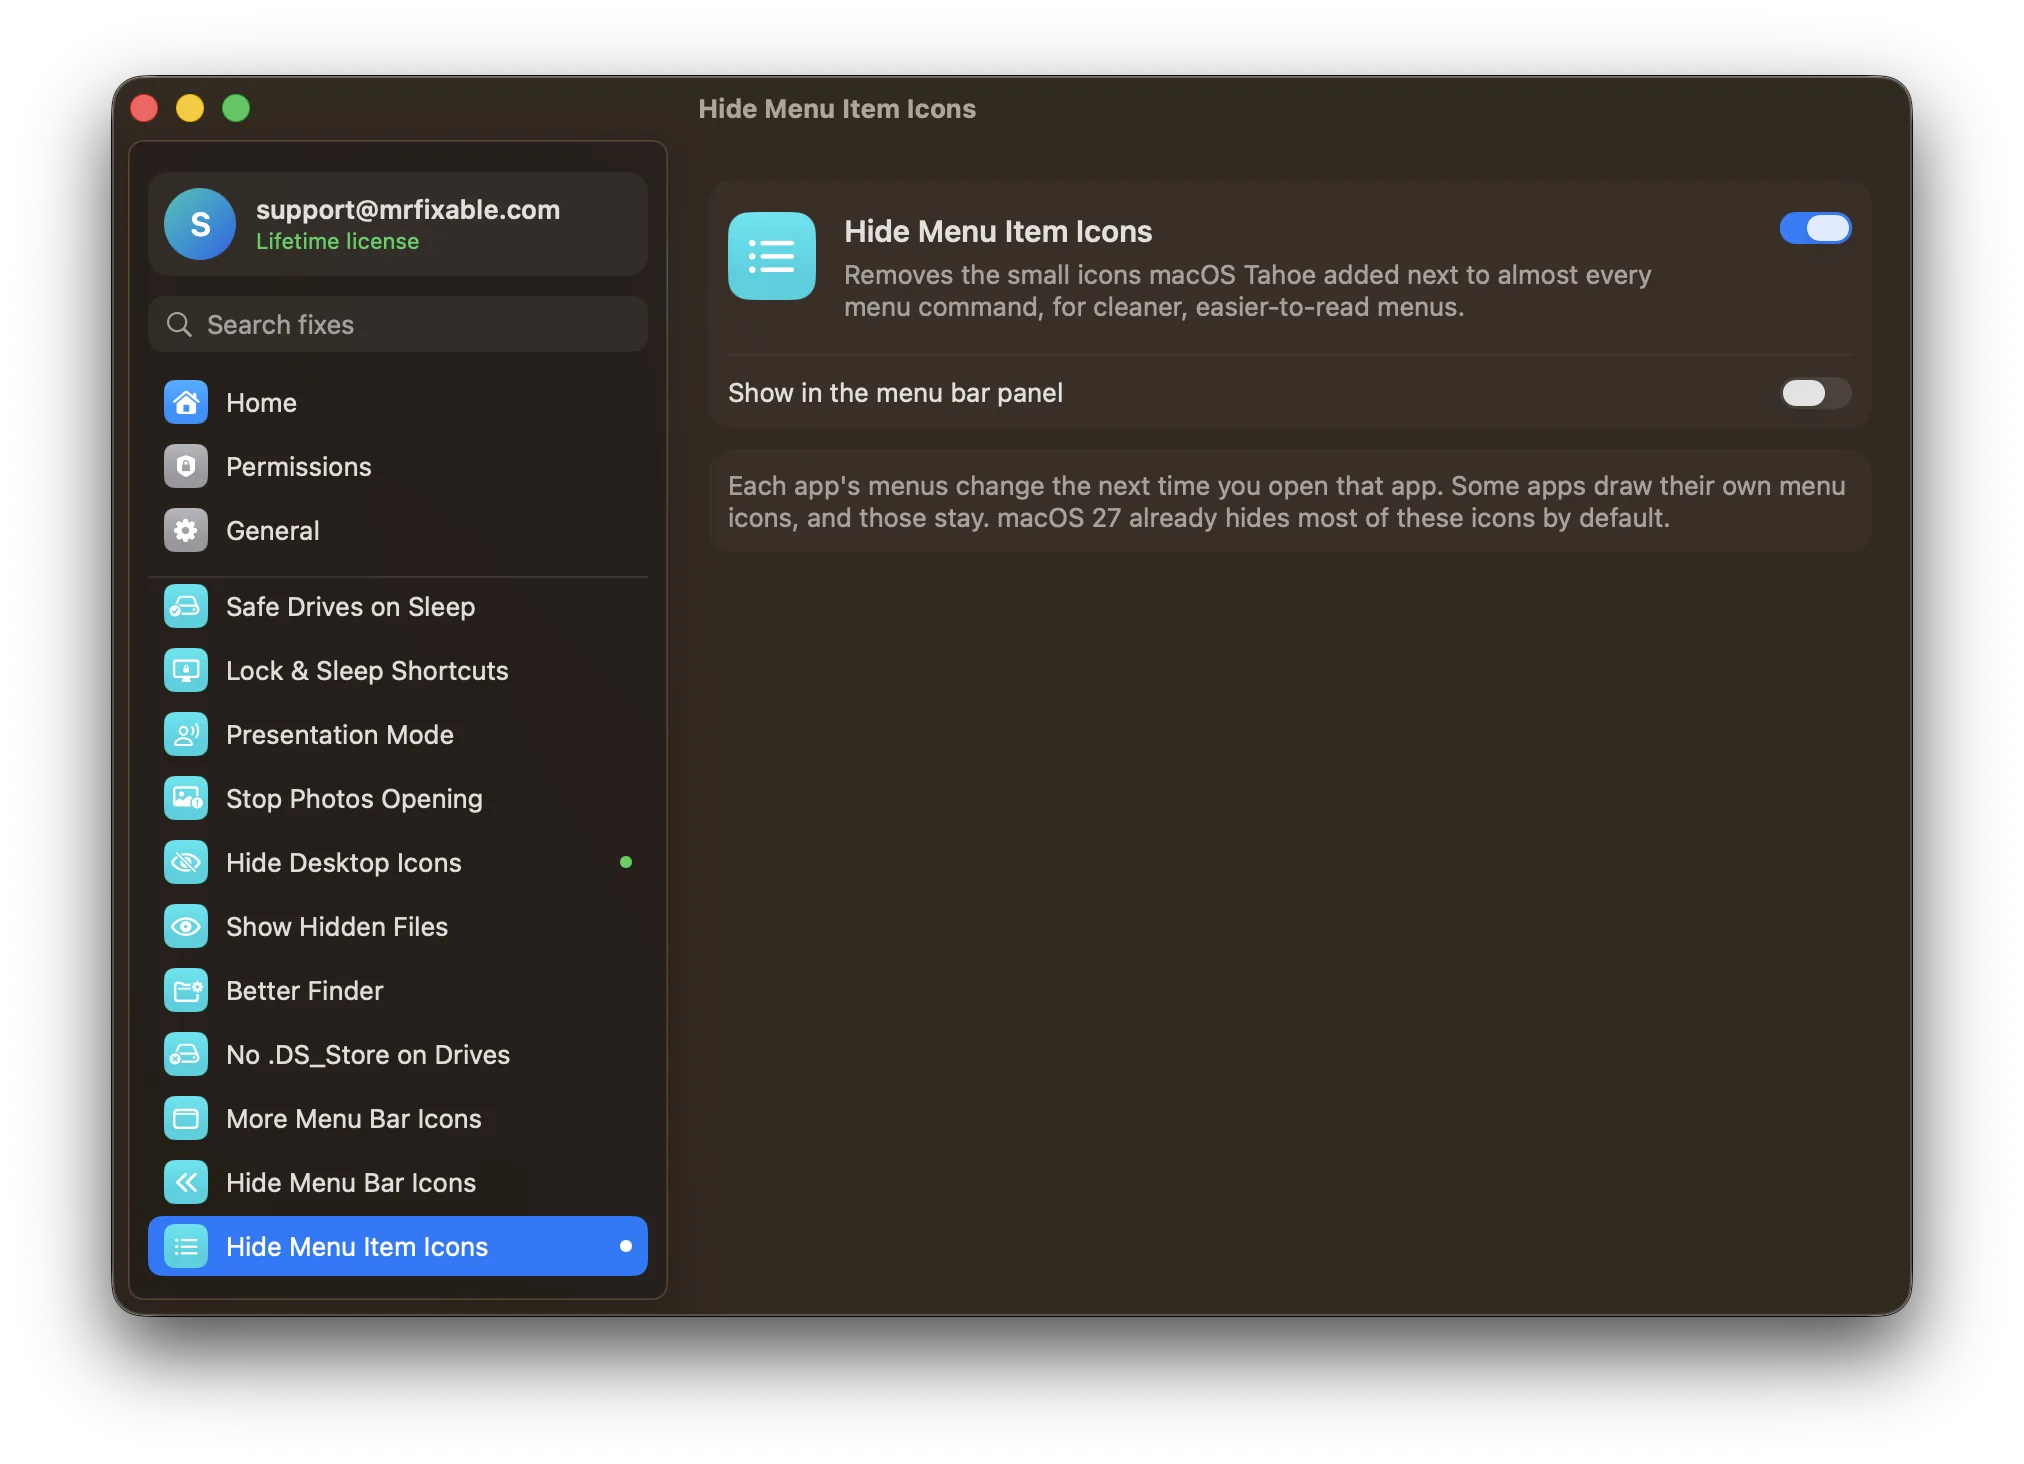Click the large list icon in the detail card

(x=772, y=256)
